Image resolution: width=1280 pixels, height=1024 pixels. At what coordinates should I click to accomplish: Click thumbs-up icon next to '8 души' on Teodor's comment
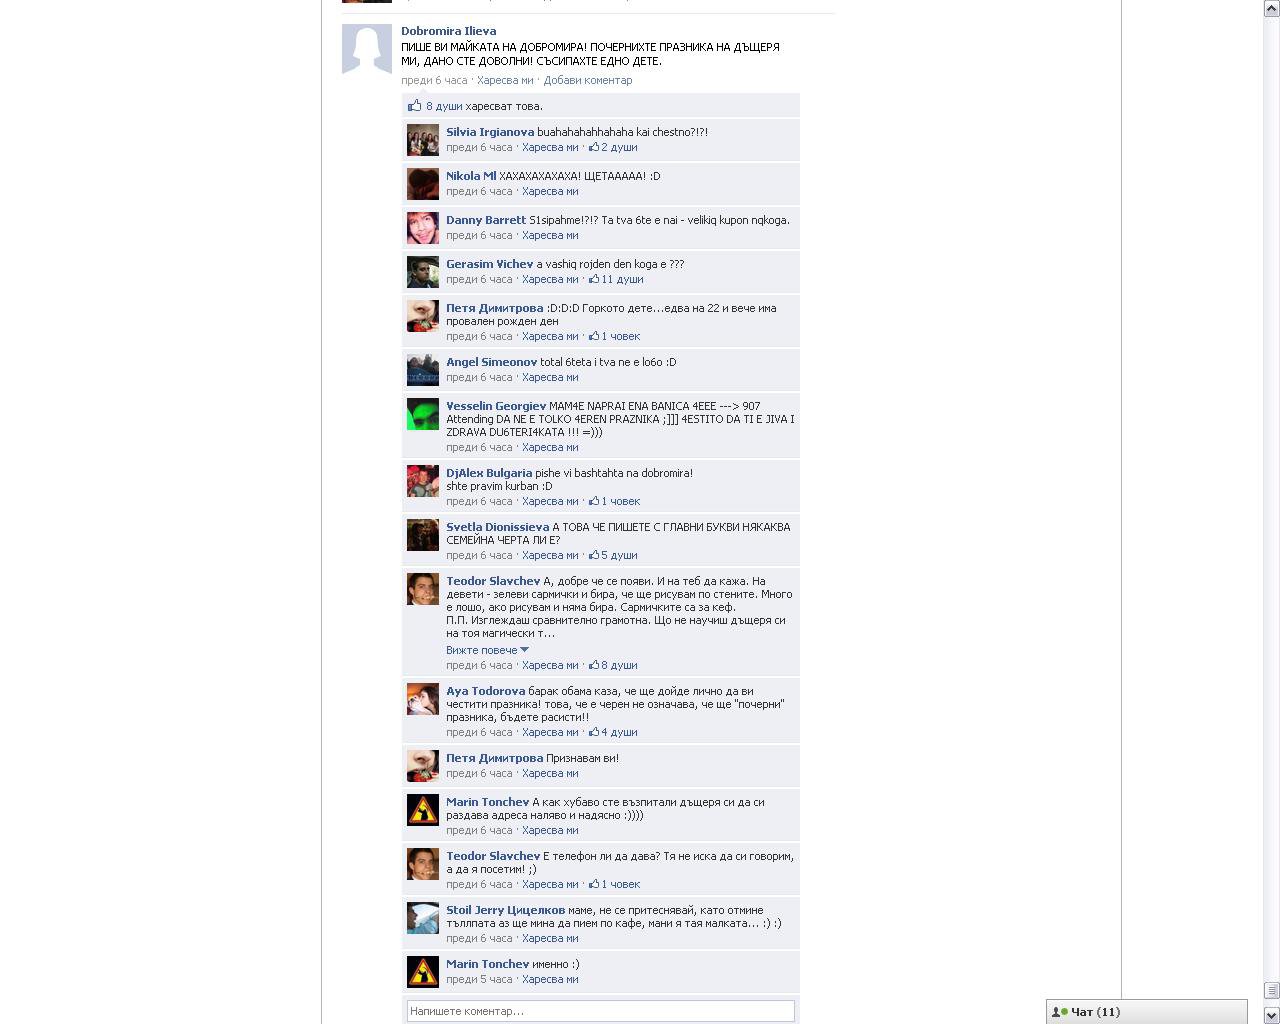(x=594, y=665)
